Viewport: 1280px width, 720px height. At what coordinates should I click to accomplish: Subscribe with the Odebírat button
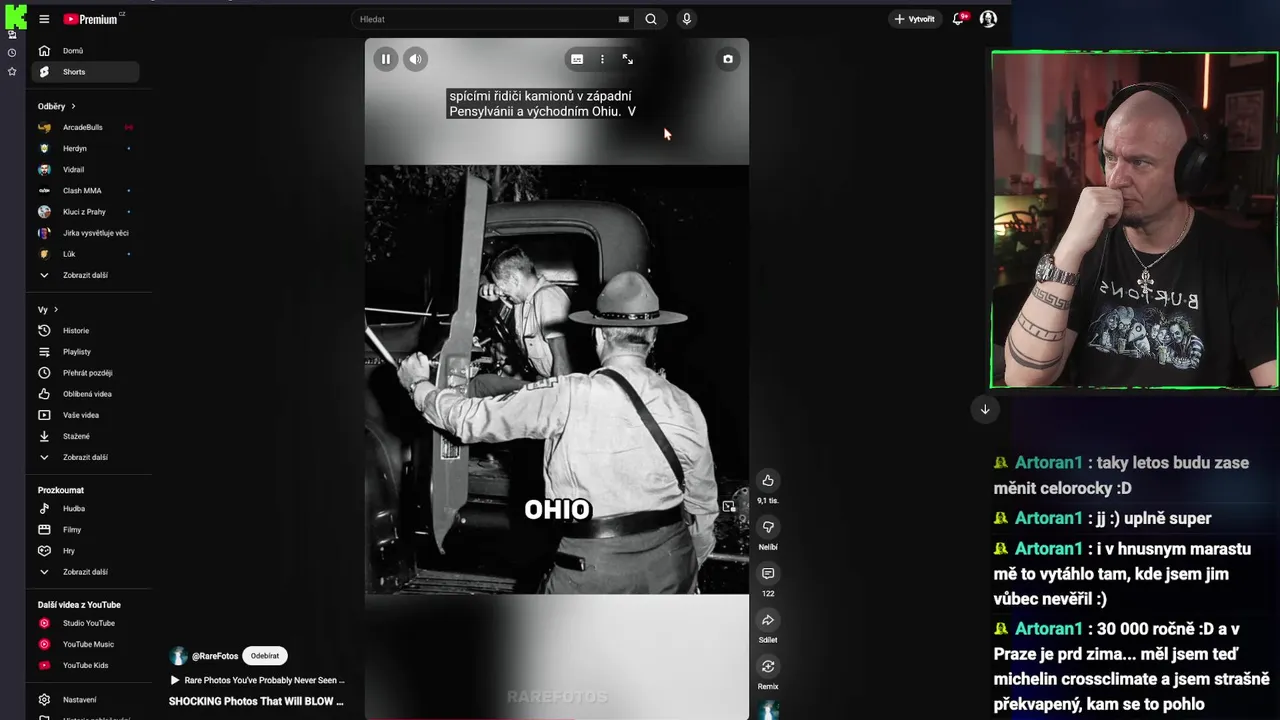point(265,656)
